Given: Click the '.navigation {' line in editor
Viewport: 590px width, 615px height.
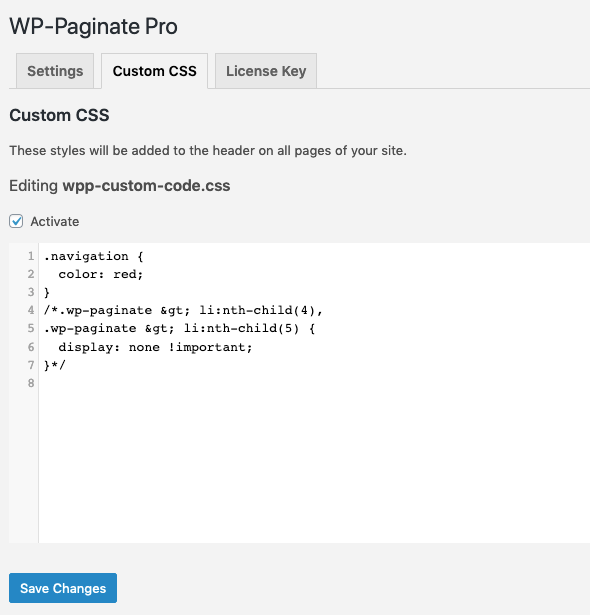Looking at the screenshot, I should (94, 256).
